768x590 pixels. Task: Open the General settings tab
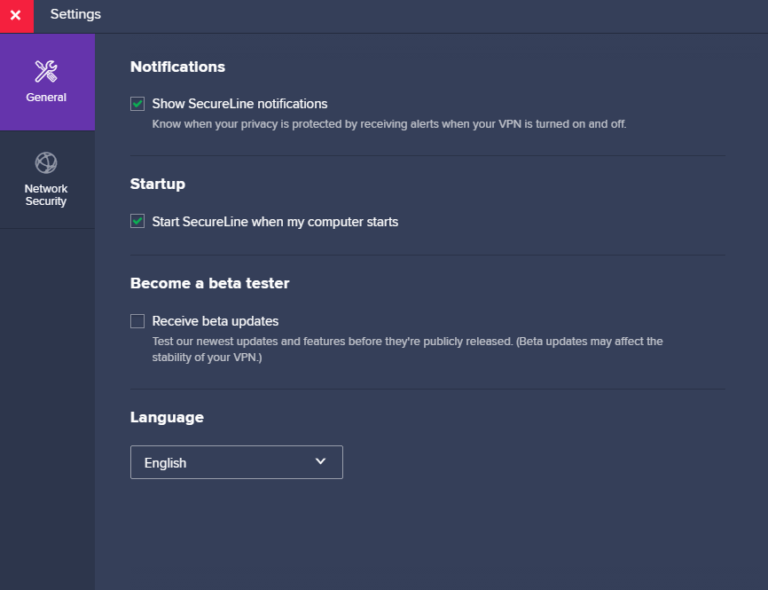point(47,82)
